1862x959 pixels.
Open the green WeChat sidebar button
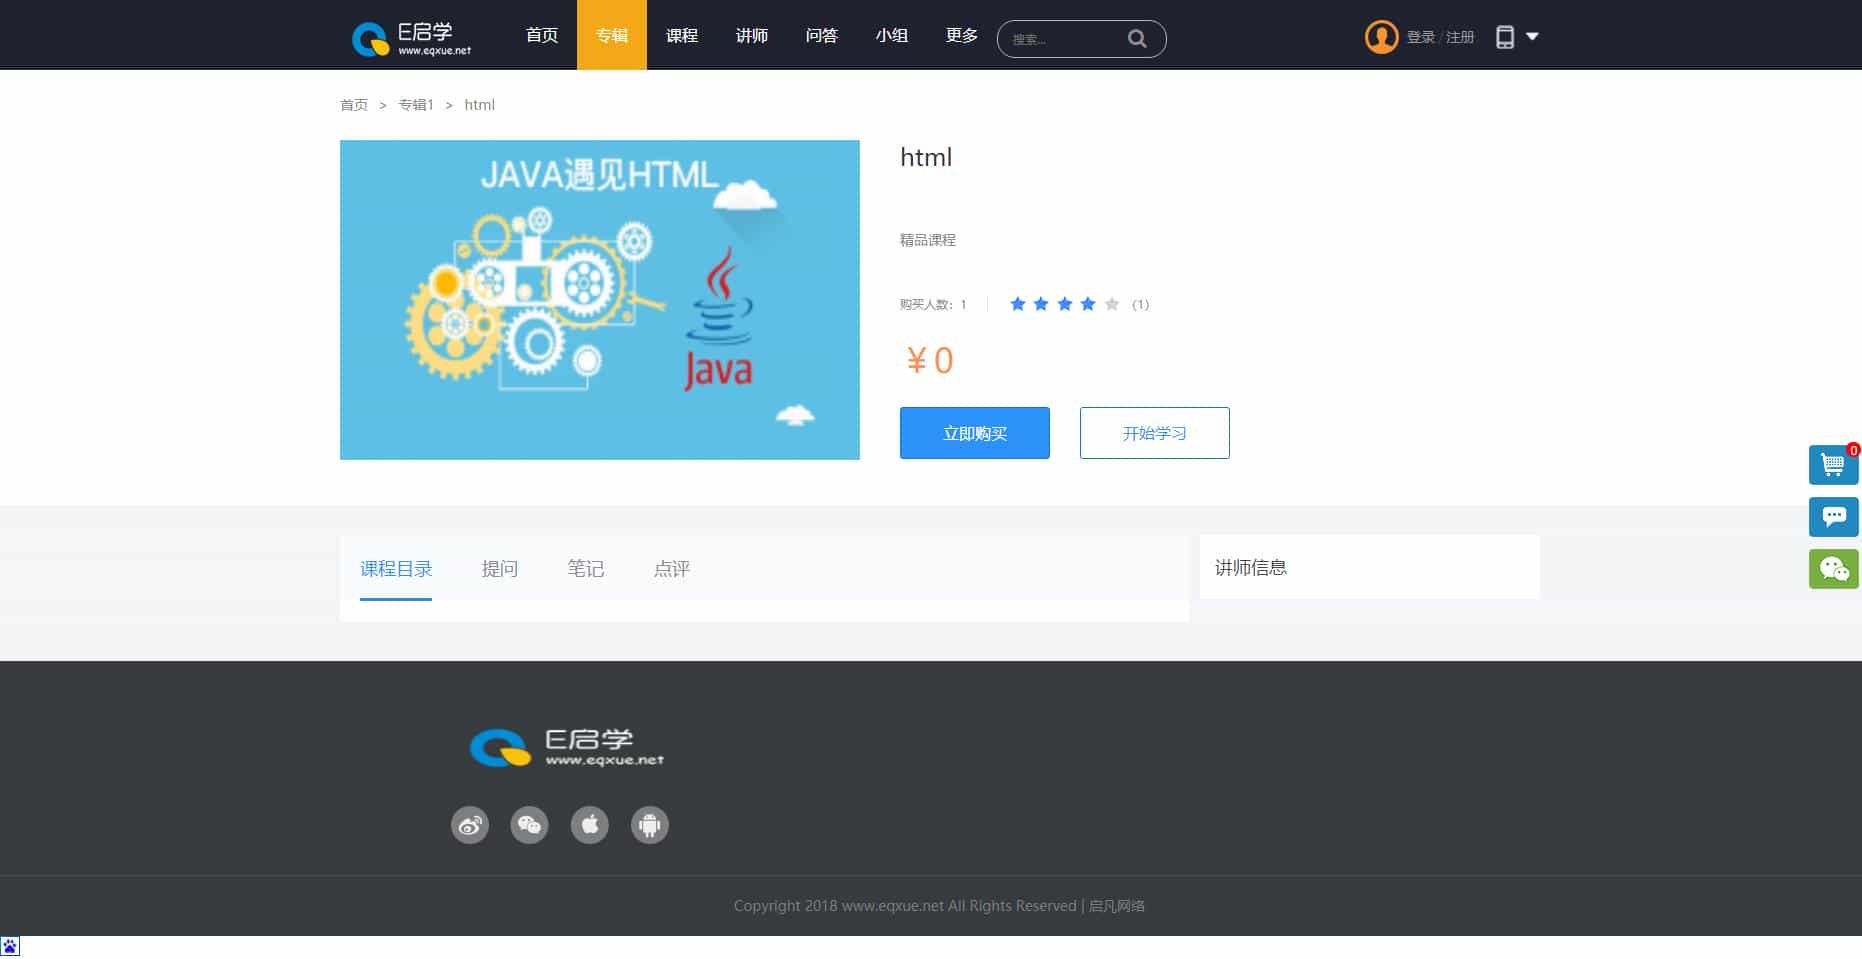pyautogui.click(x=1833, y=569)
